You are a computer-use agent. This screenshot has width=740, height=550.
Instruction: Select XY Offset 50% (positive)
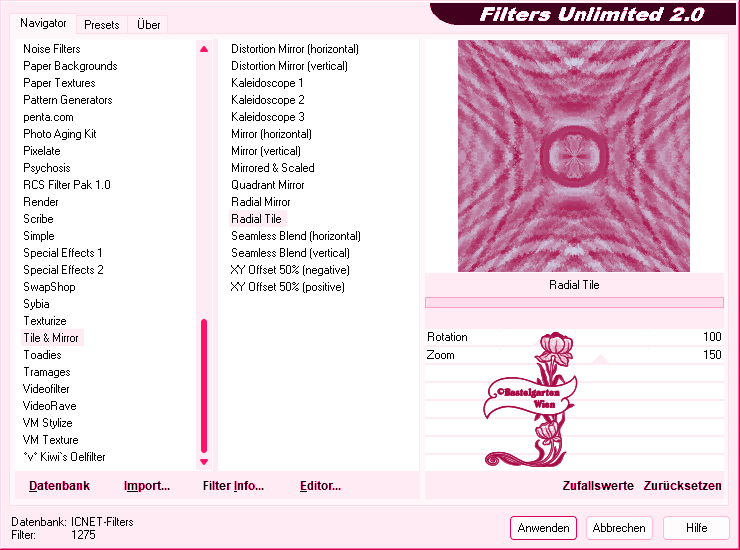pos(287,287)
